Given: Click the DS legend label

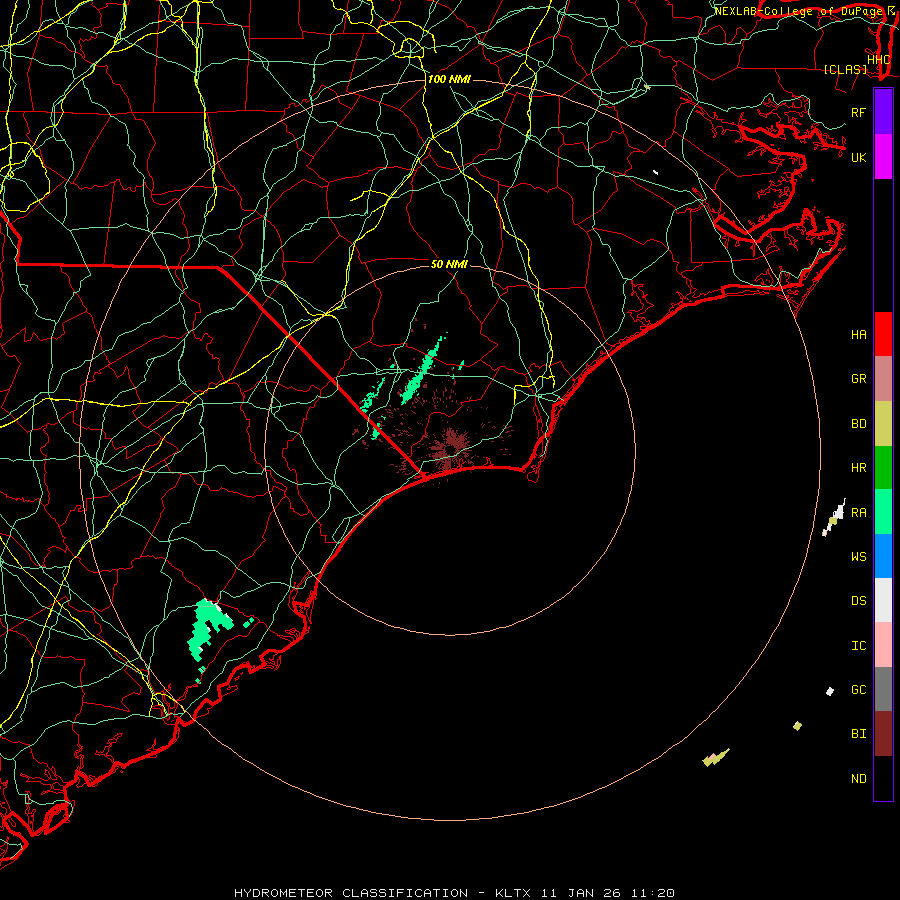Looking at the screenshot, I should tap(859, 601).
